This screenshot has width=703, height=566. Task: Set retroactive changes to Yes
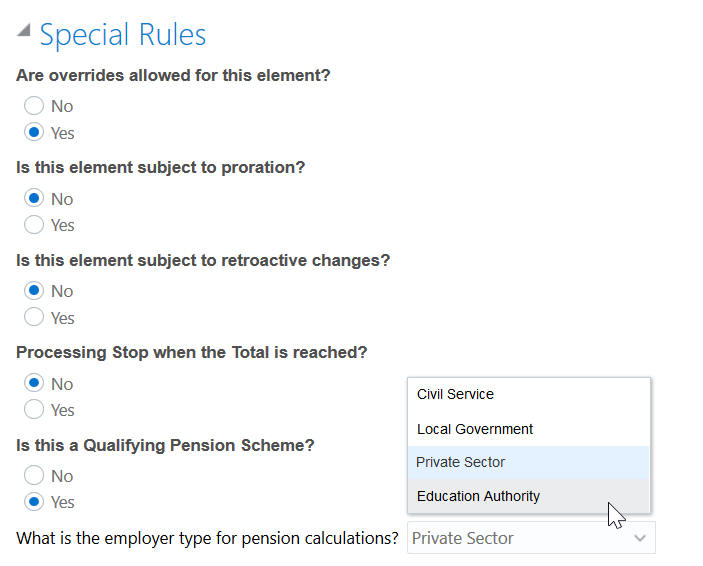(x=34, y=317)
